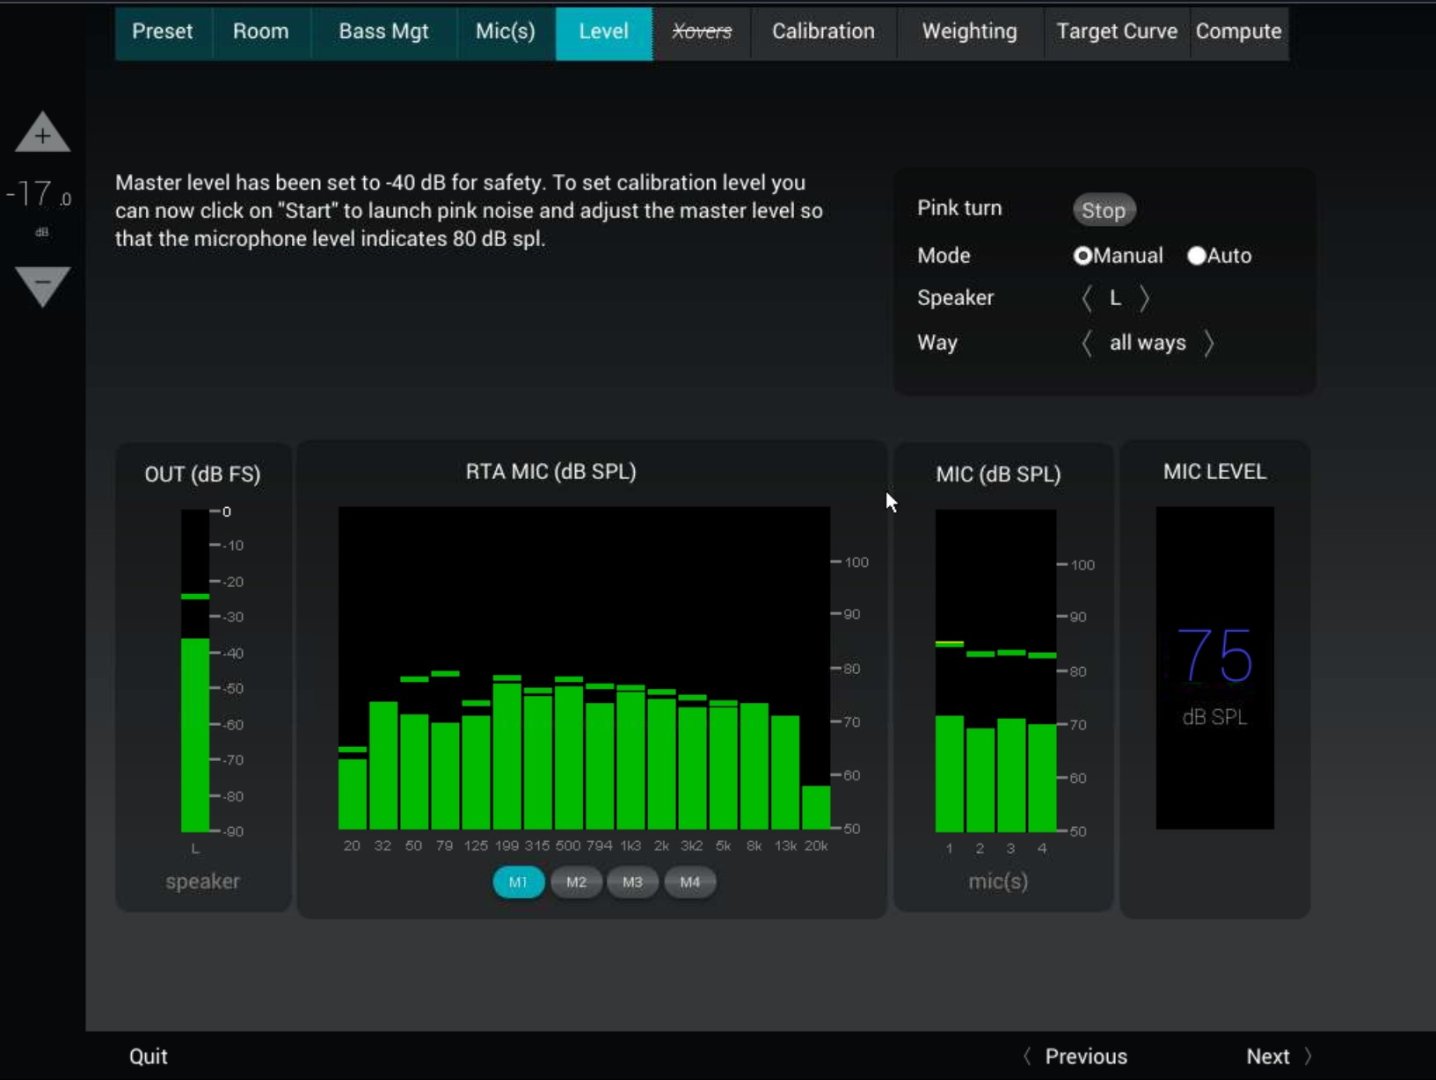Quit the calibration wizard

tap(148, 1056)
